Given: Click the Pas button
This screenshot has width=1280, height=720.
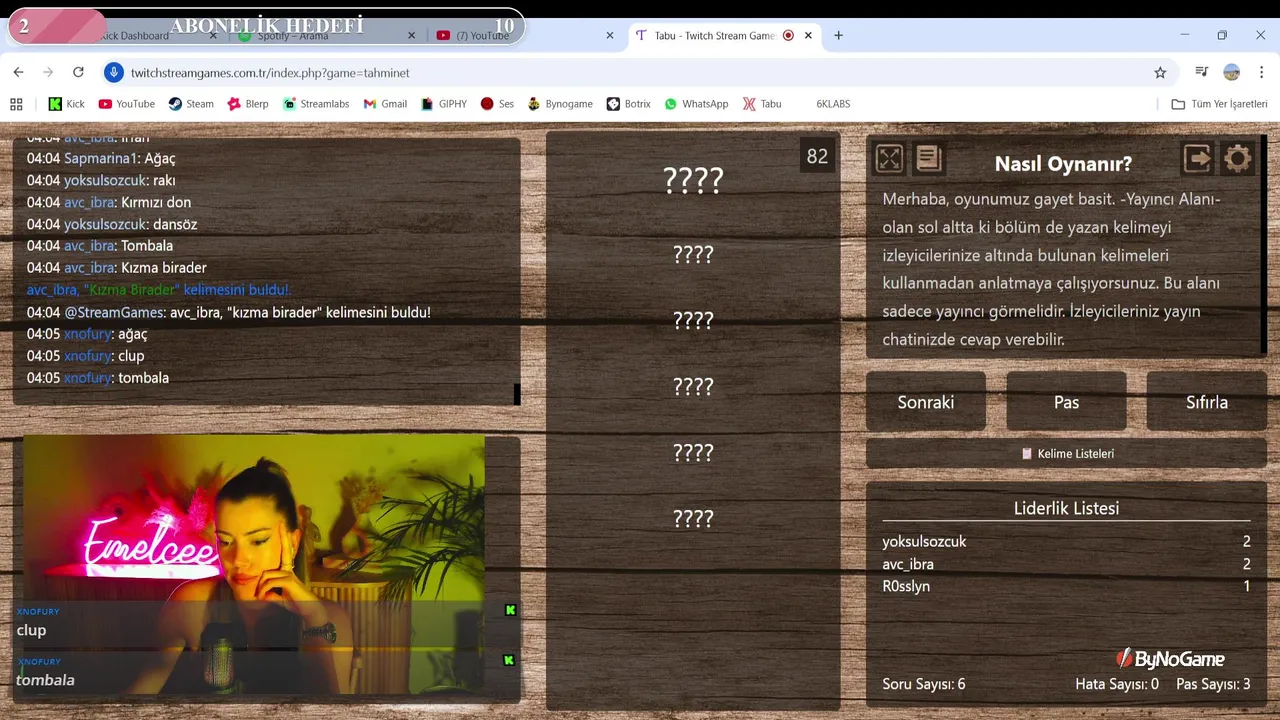Looking at the screenshot, I should (1066, 402).
